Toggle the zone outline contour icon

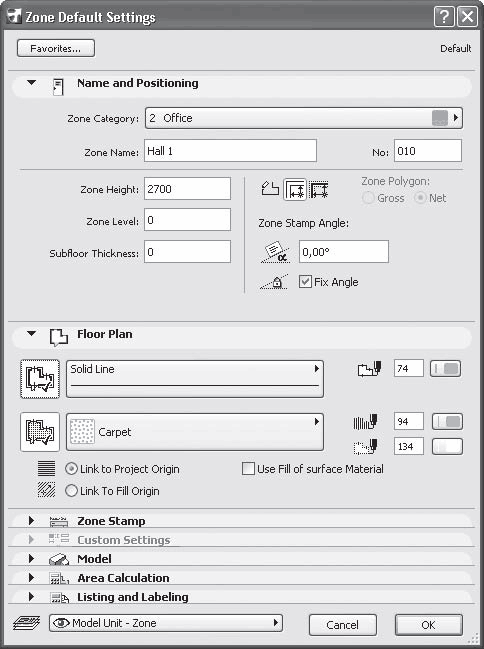click(x=40, y=379)
